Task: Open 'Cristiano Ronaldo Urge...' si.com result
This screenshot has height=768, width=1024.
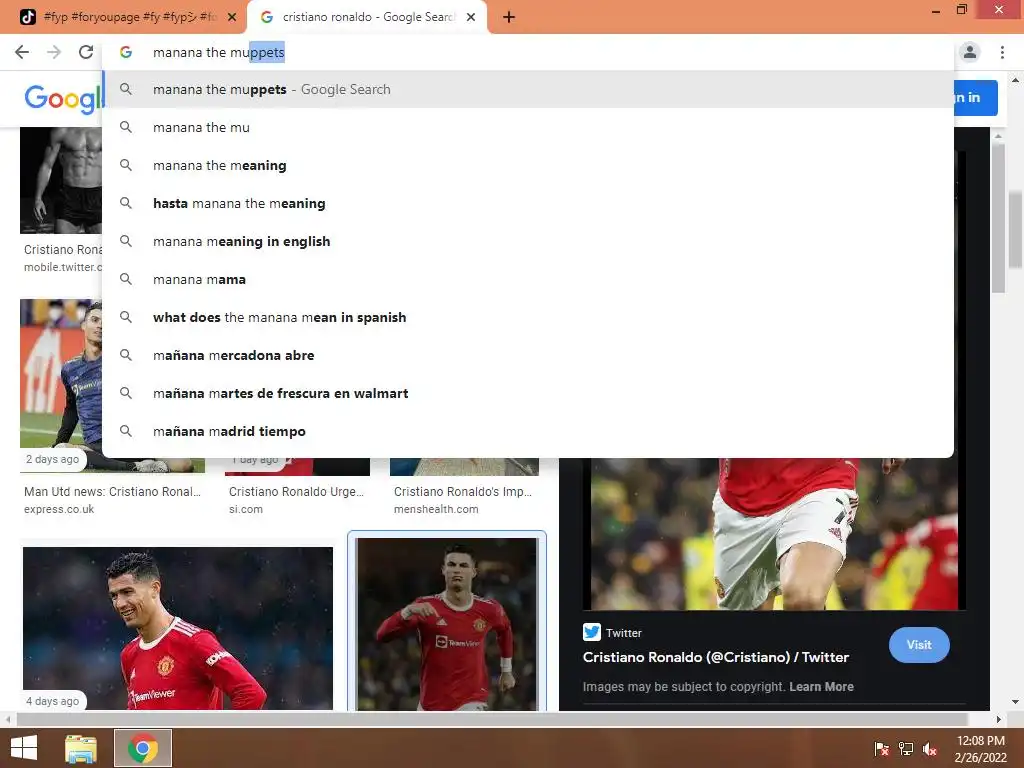Action: coord(296,491)
